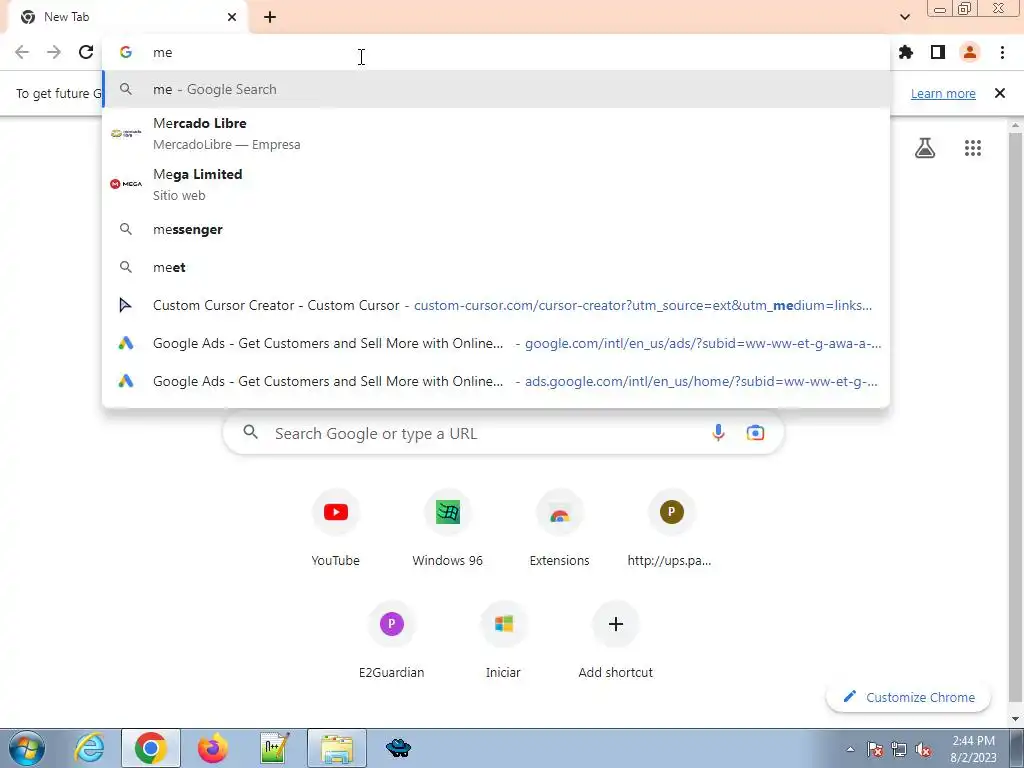
Task: Open Windows 96 shortcut
Action: click(447, 528)
